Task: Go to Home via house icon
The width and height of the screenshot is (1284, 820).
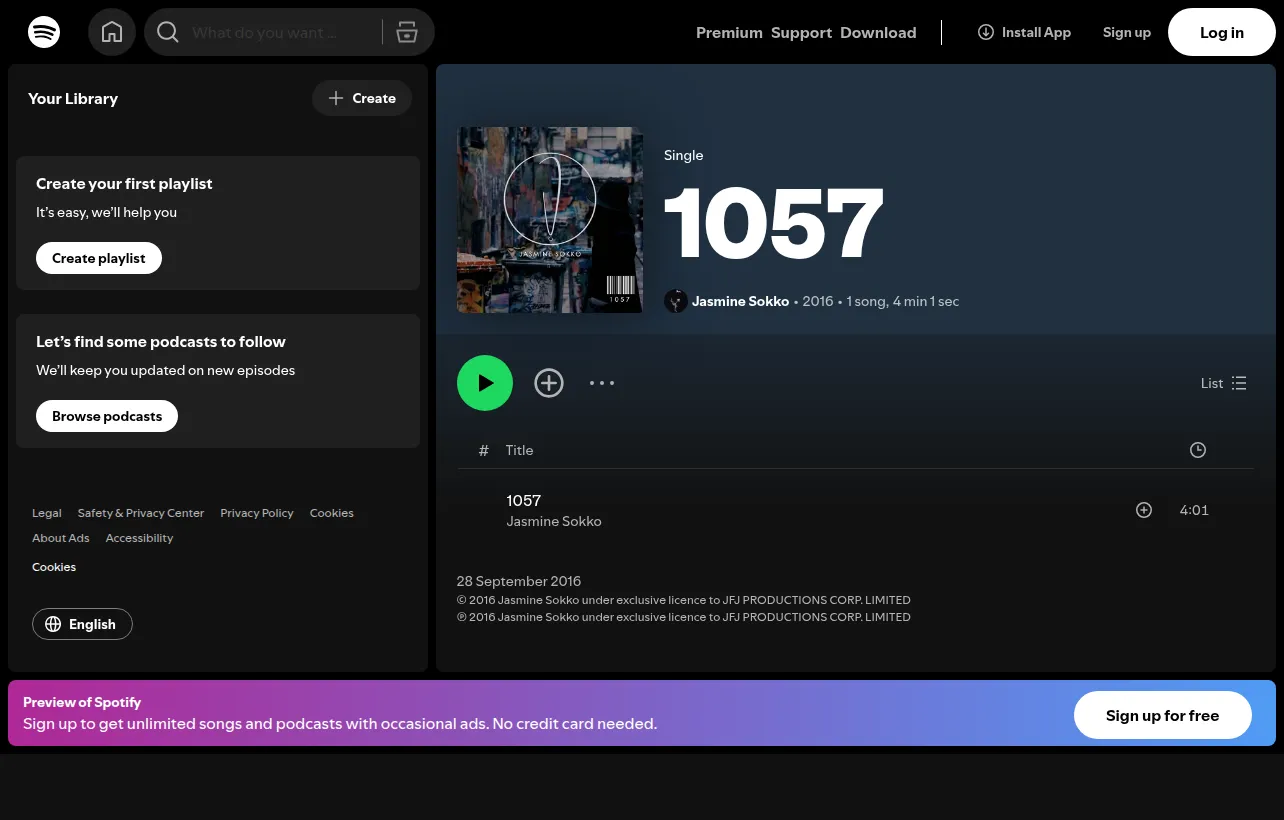Action: 112,32
